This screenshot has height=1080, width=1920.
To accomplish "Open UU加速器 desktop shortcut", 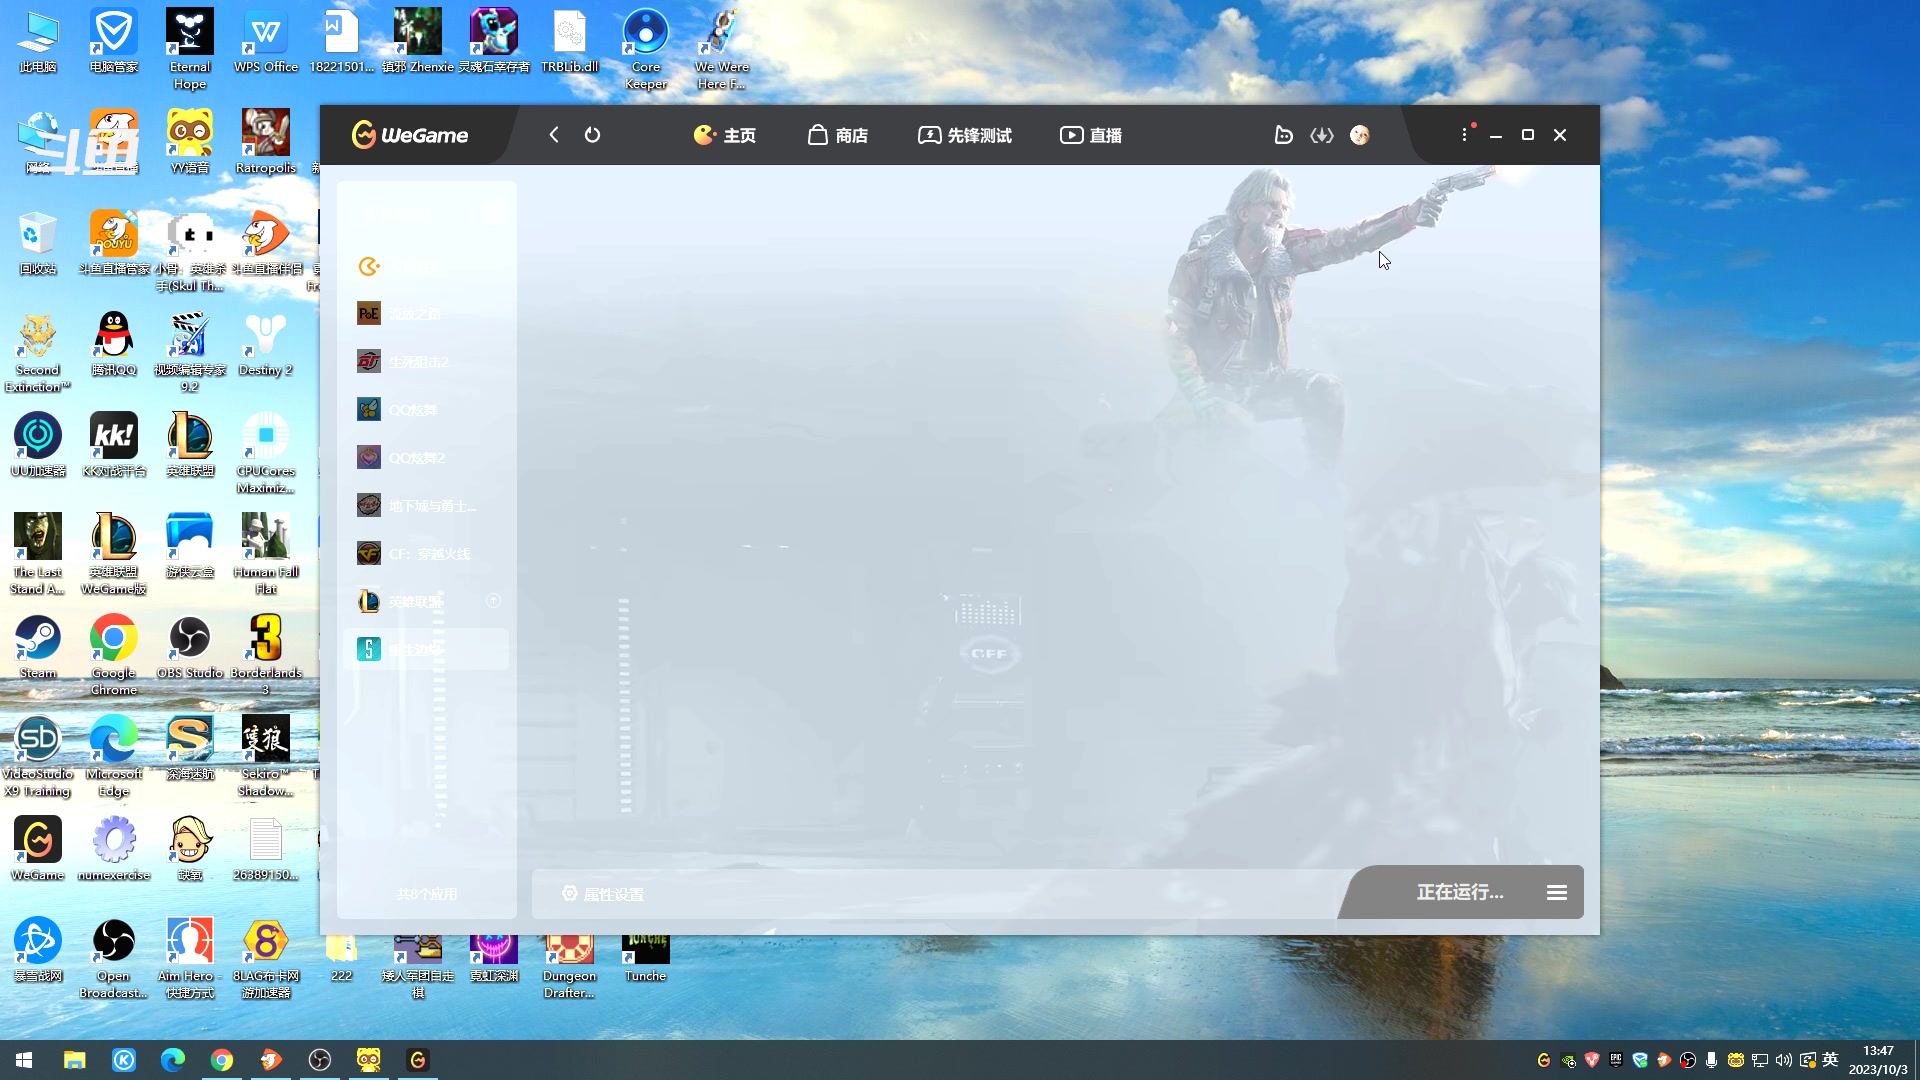I will tap(38, 446).
